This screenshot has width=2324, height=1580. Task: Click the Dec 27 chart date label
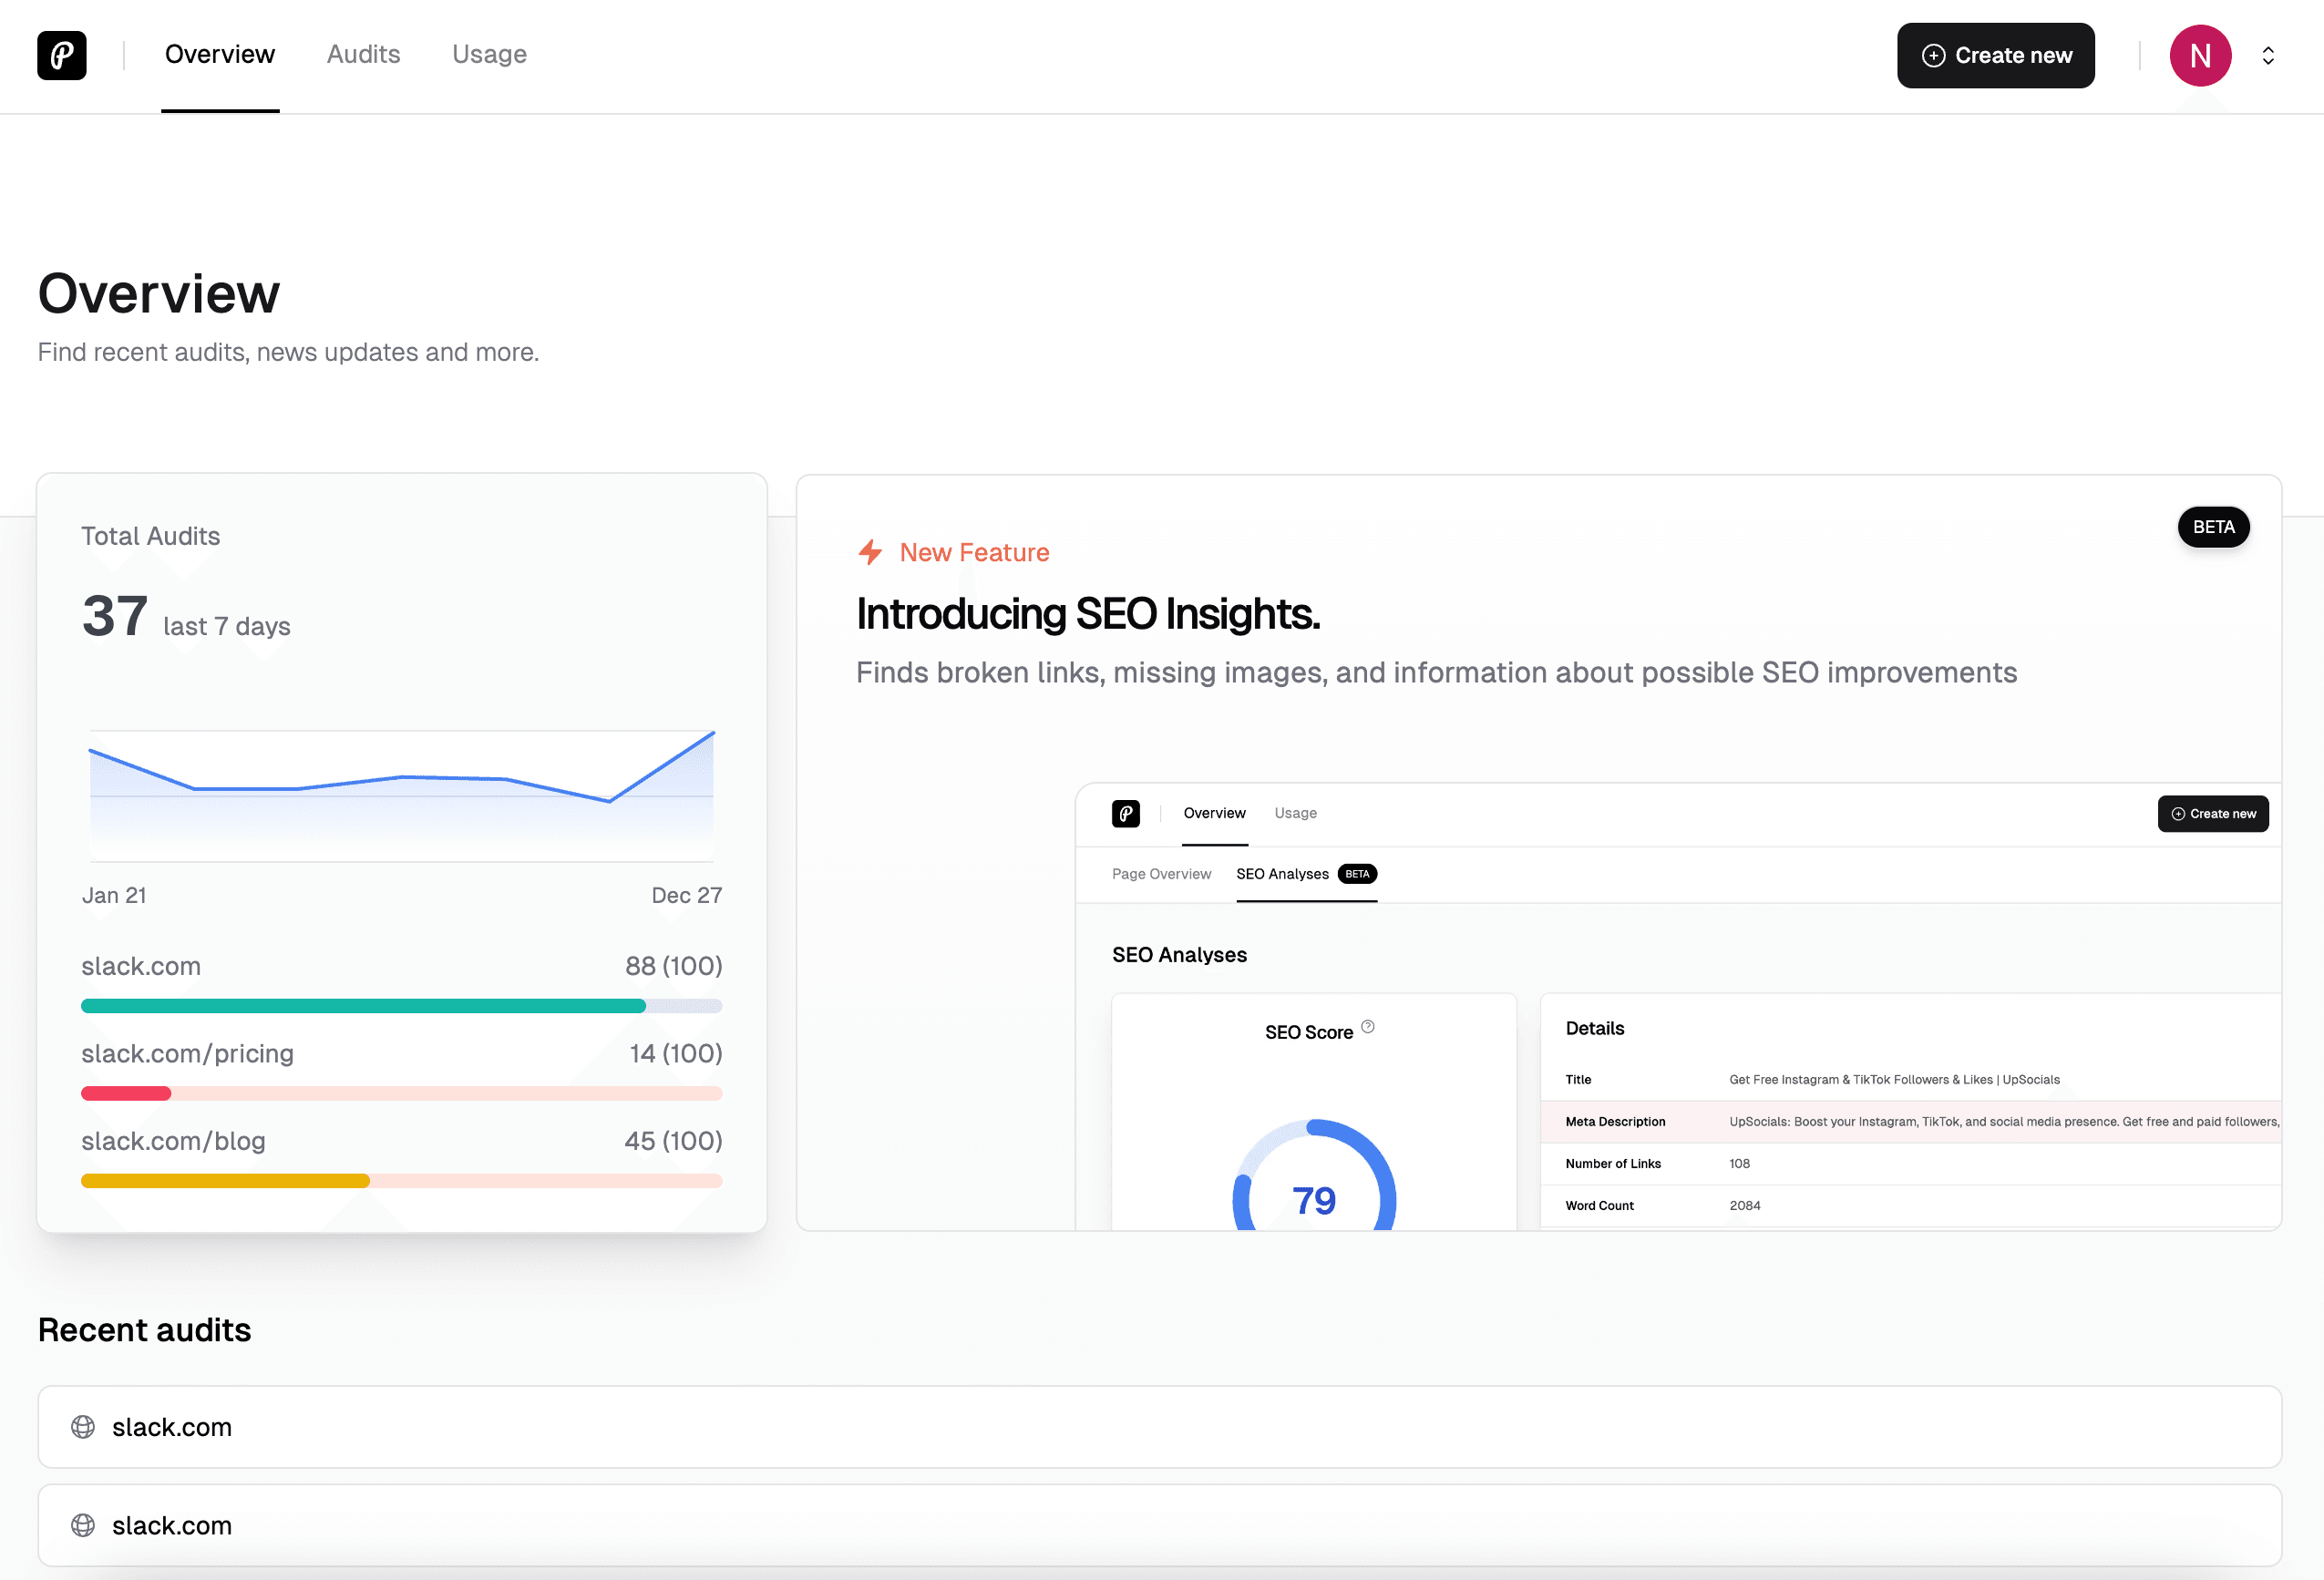tap(687, 895)
